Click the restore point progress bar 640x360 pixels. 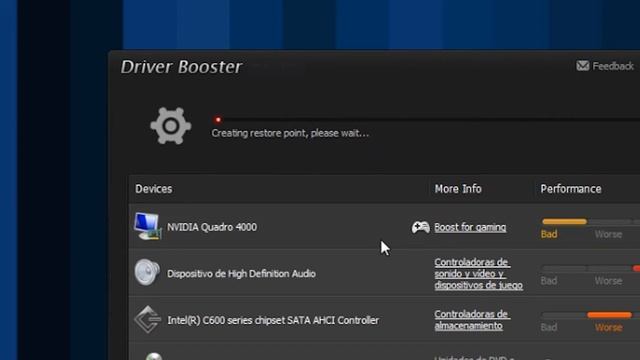(425, 120)
